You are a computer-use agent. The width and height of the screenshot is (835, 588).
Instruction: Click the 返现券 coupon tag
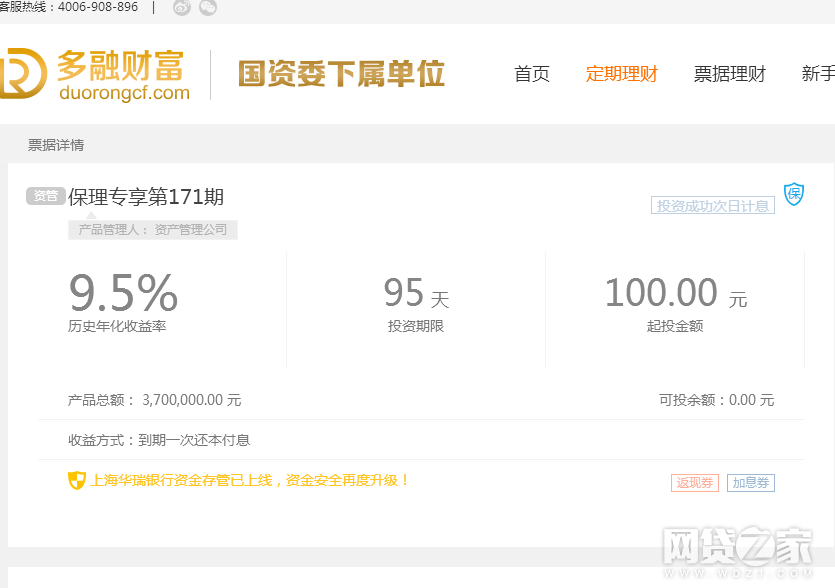click(x=695, y=483)
